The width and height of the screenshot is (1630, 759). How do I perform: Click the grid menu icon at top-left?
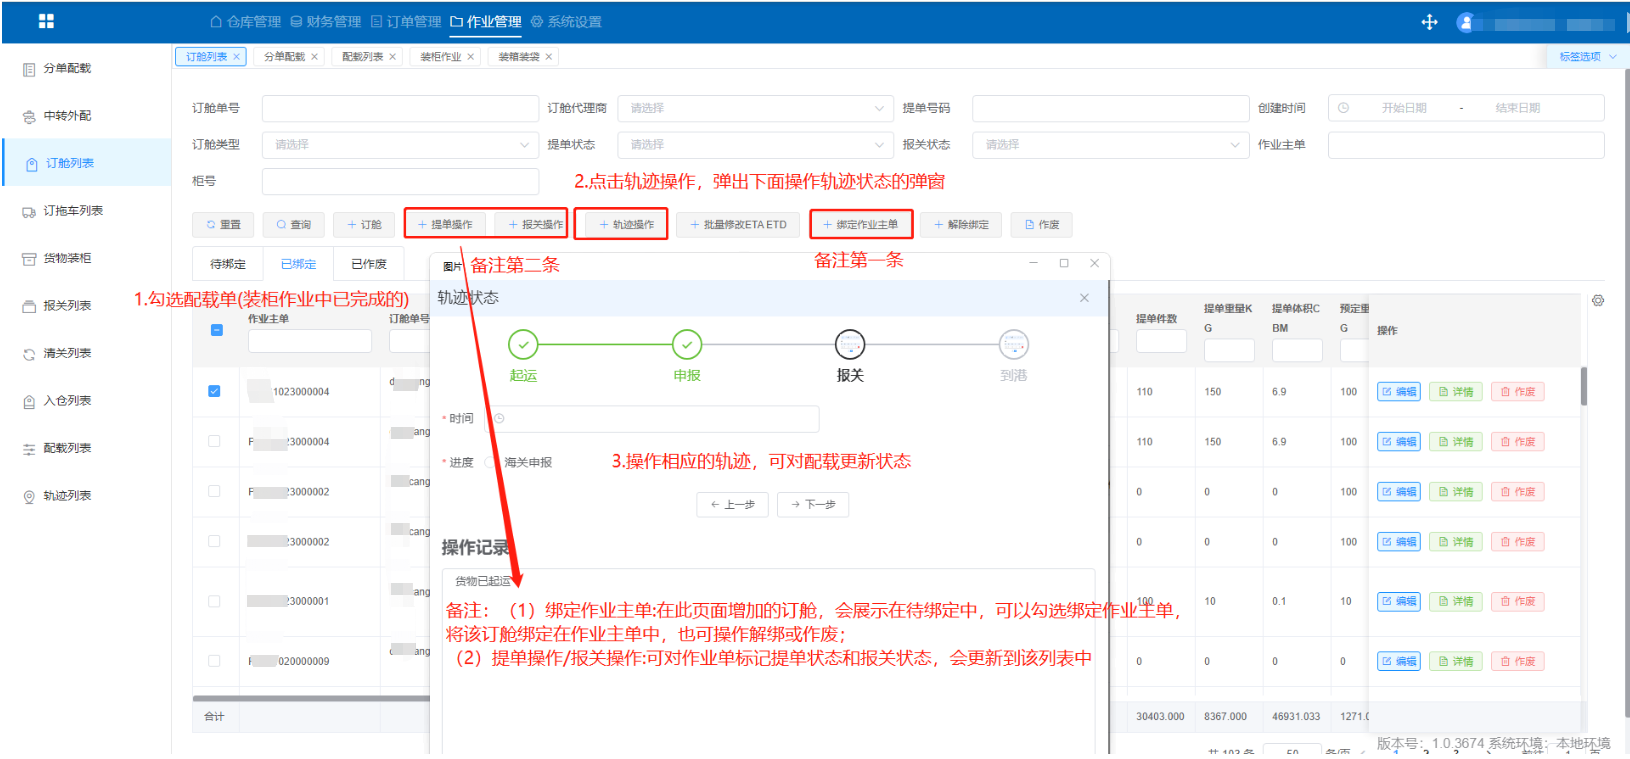tap(46, 21)
